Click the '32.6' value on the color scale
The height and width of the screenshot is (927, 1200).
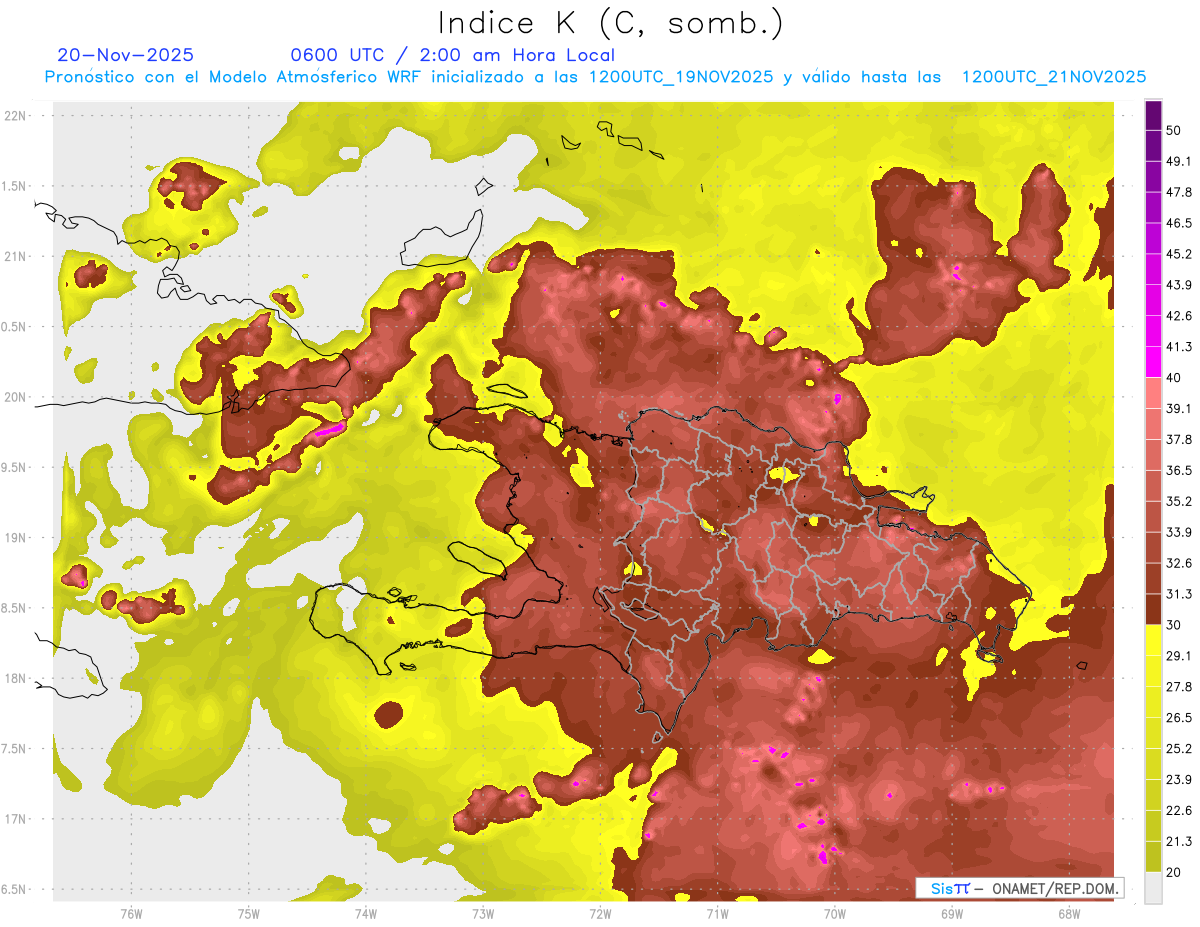[1179, 563]
